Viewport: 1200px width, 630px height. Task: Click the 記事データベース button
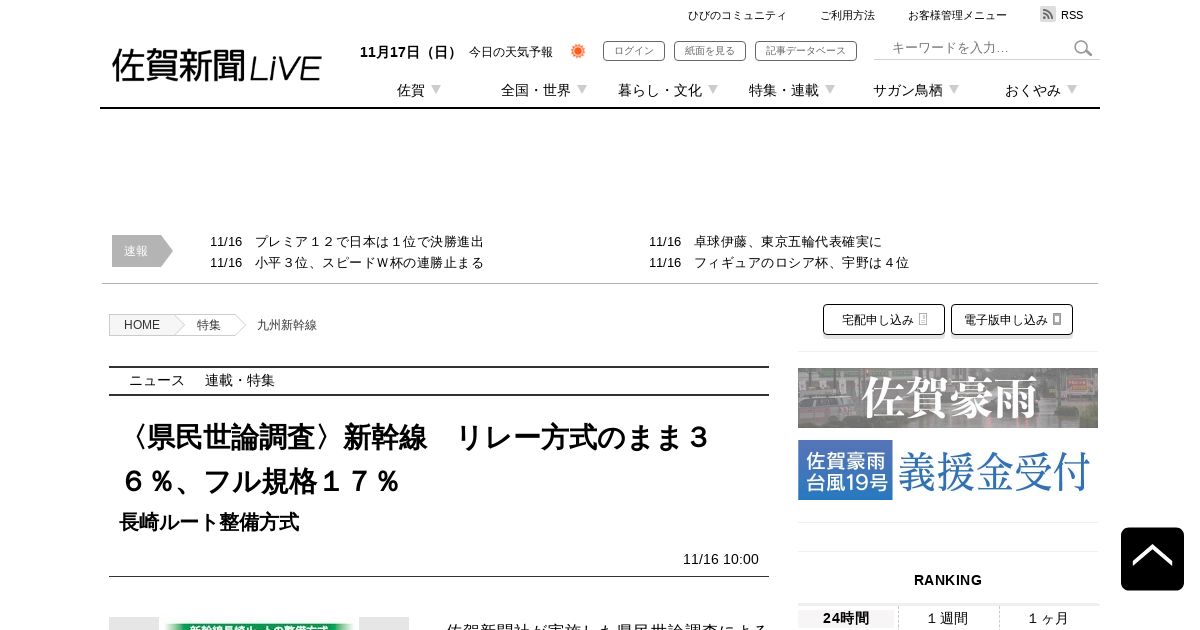(806, 51)
